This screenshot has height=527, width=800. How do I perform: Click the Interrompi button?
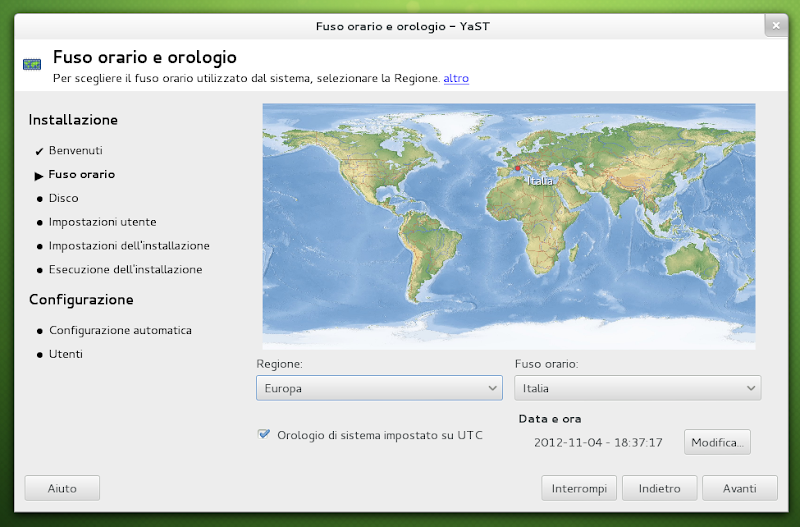coord(579,488)
